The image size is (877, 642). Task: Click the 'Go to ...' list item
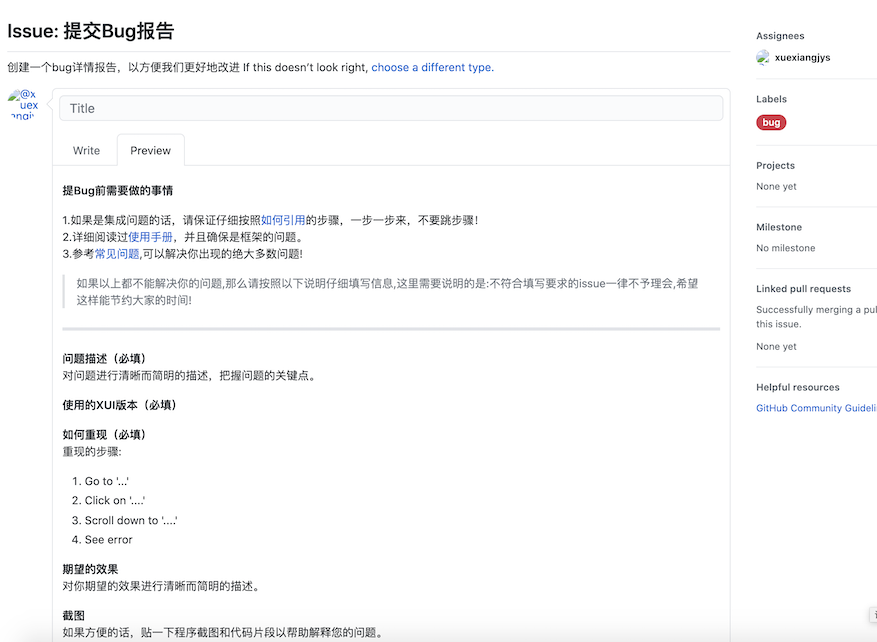tap(107, 481)
